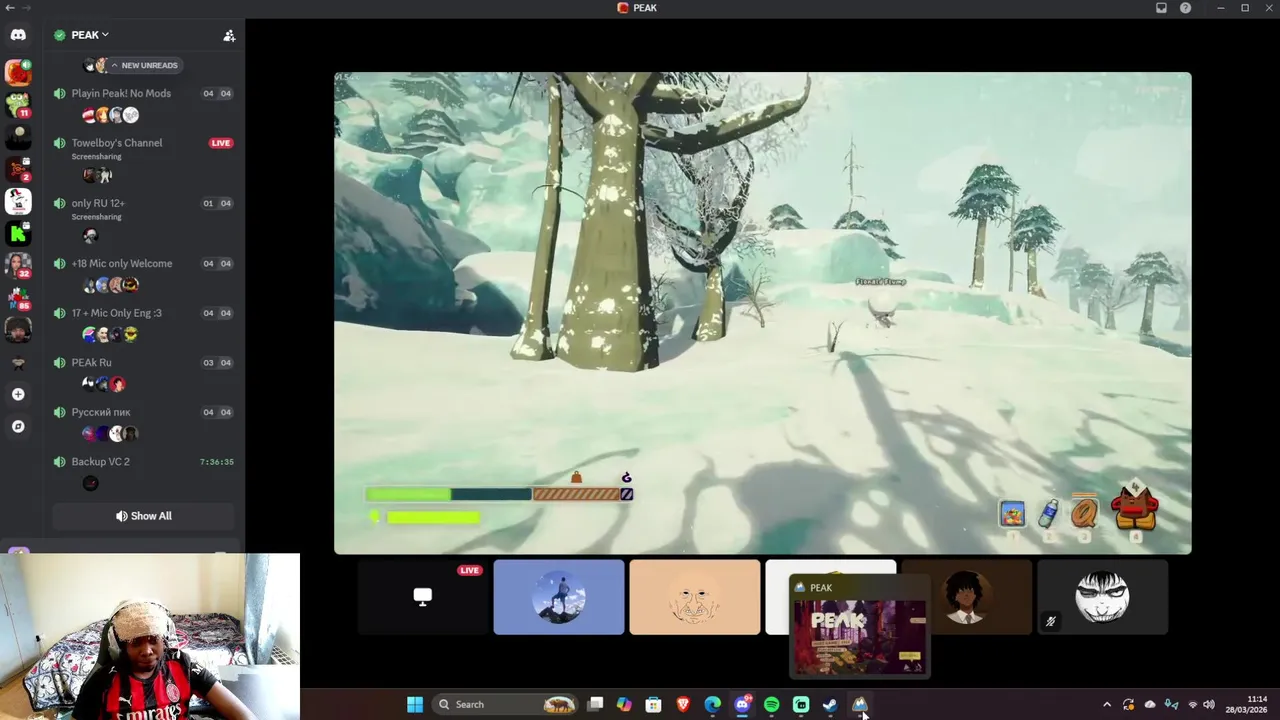Click the speaker icon of Backup VC 2
This screenshot has width=1280, height=720.
[60, 462]
